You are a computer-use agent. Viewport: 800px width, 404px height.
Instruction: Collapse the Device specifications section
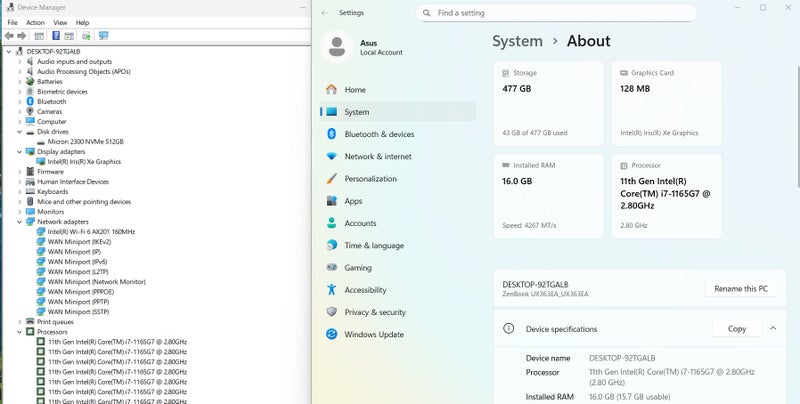tap(773, 328)
